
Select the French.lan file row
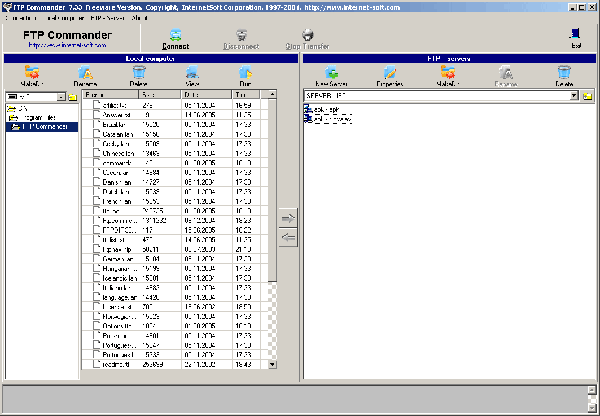pos(175,201)
